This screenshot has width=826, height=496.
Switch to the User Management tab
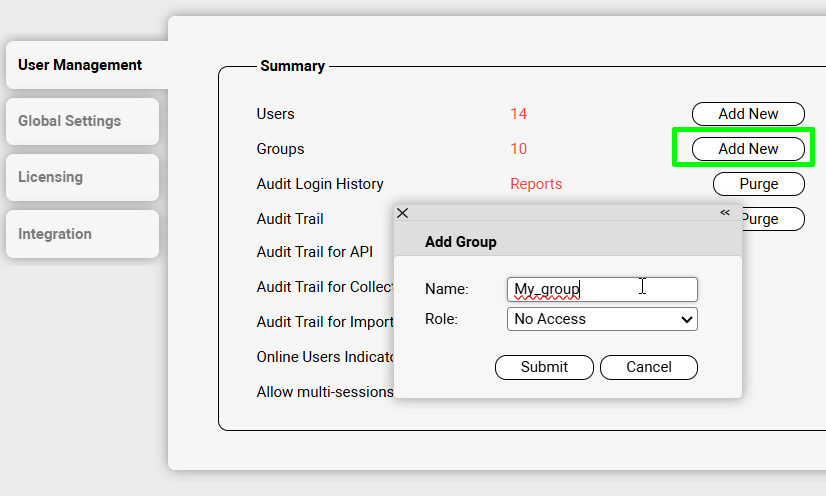point(80,65)
